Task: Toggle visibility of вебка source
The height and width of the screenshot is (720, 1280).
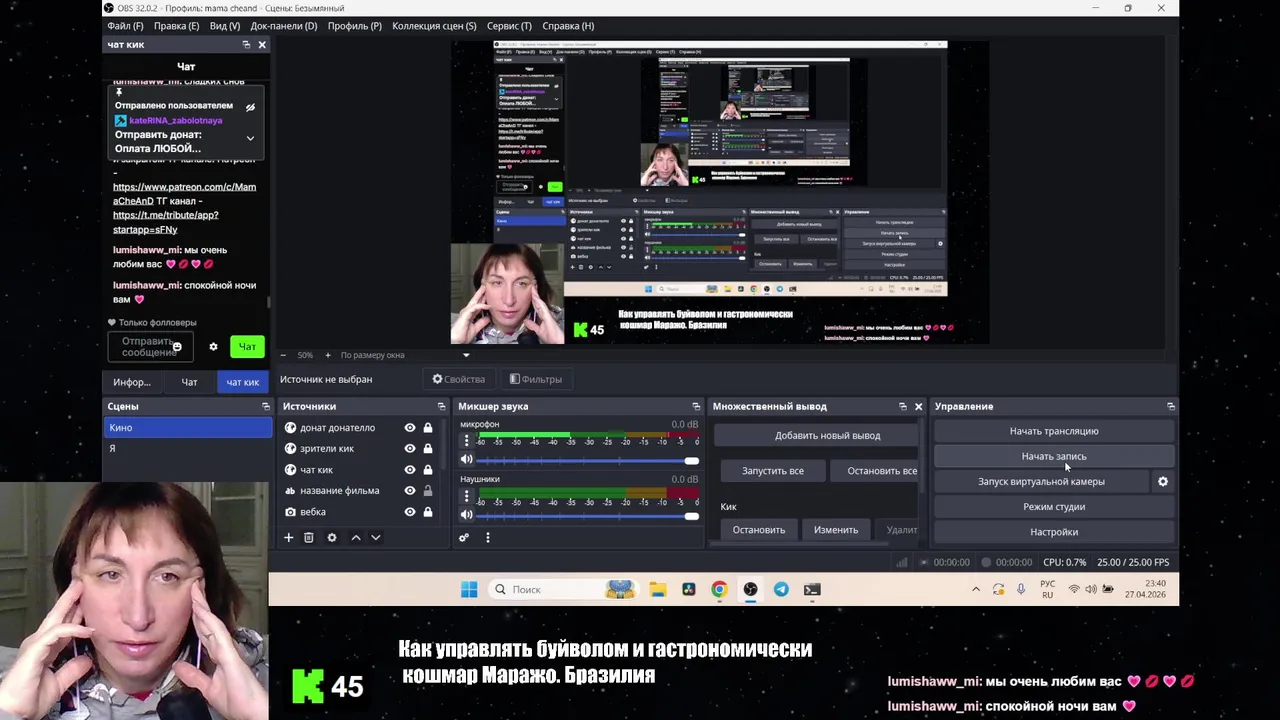Action: pos(409,512)
